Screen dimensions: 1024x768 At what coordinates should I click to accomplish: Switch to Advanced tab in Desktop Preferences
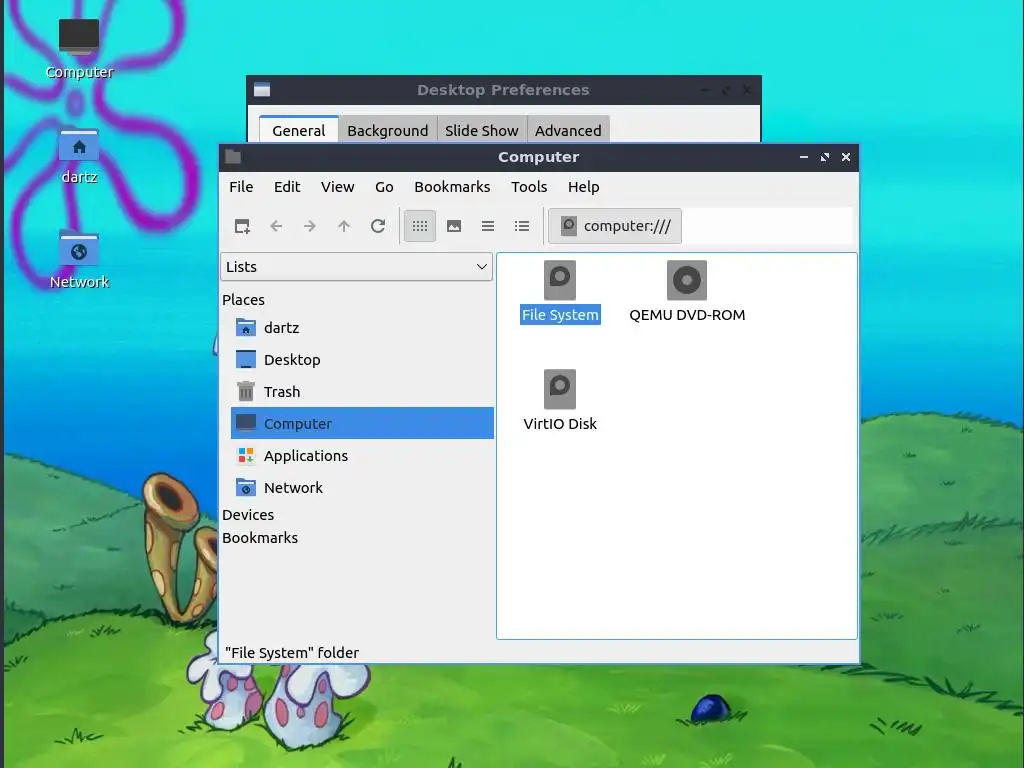coord(568,130)
